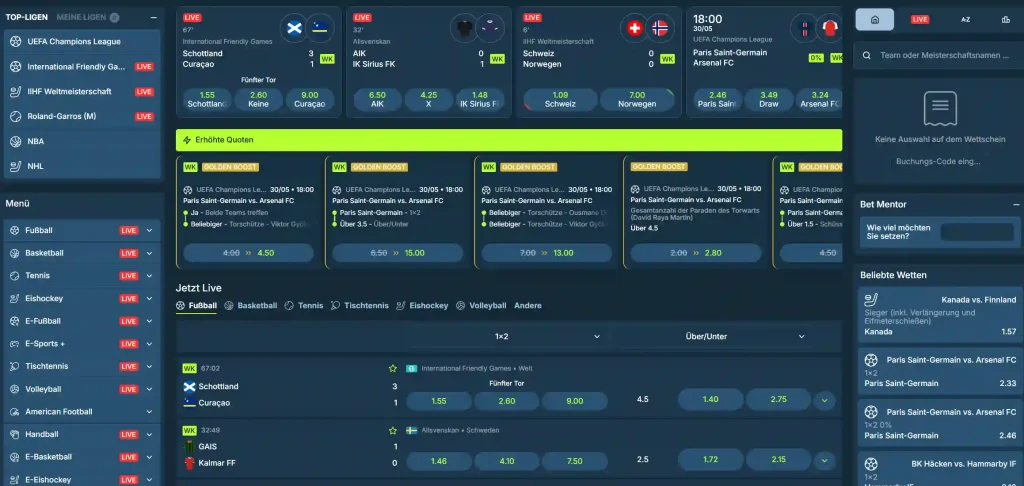Screen dimensions: 1024x486
Task: Click the IIHF Weltmeisterschaft hockey icon
Action: pos(16,91)
